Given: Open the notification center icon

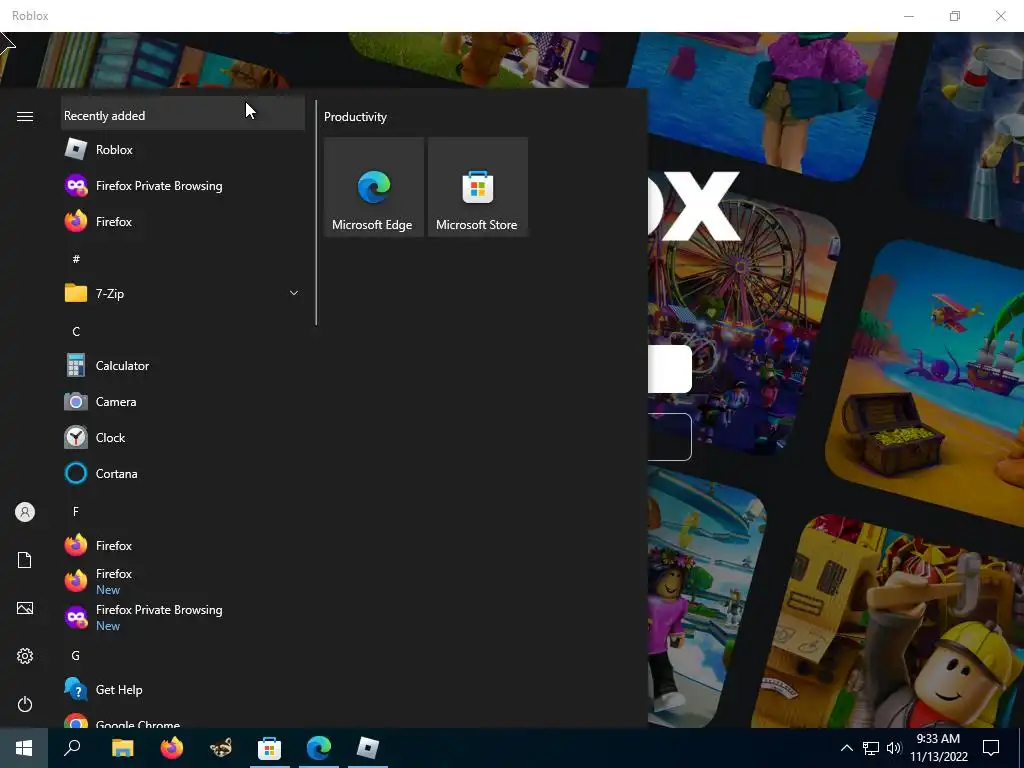Looking at the screenshot, I should [x=991, y=748].
